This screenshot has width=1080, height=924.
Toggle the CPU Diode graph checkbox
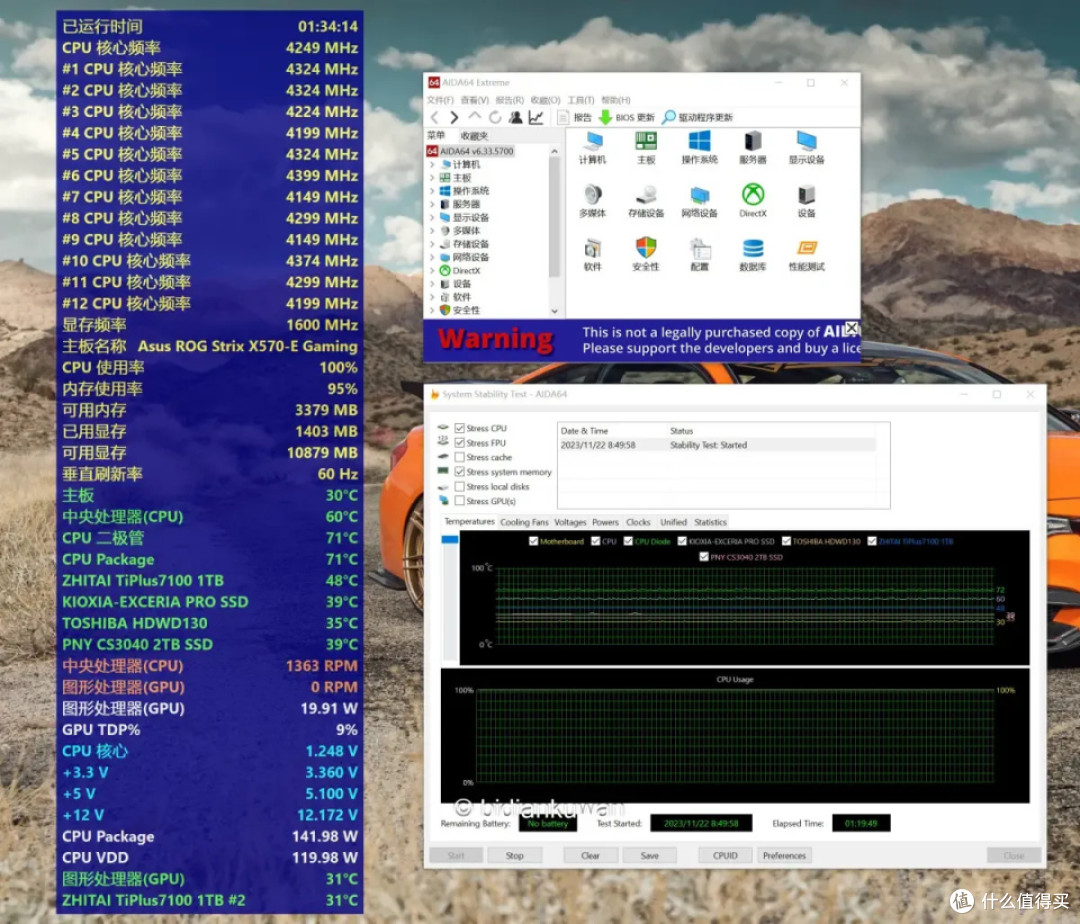pyautogui.click(x=628, y=541)
